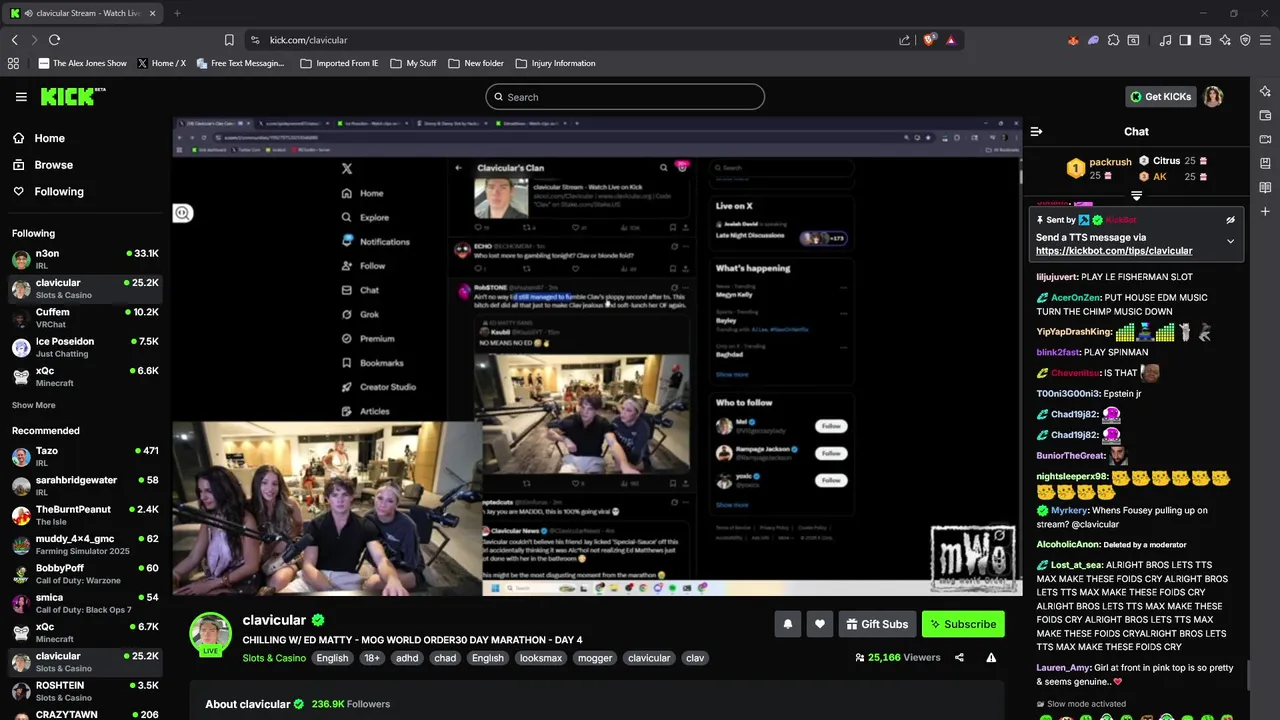Click the music note playlist icon
The image size is (1280, 720).
click(1165, 40)
